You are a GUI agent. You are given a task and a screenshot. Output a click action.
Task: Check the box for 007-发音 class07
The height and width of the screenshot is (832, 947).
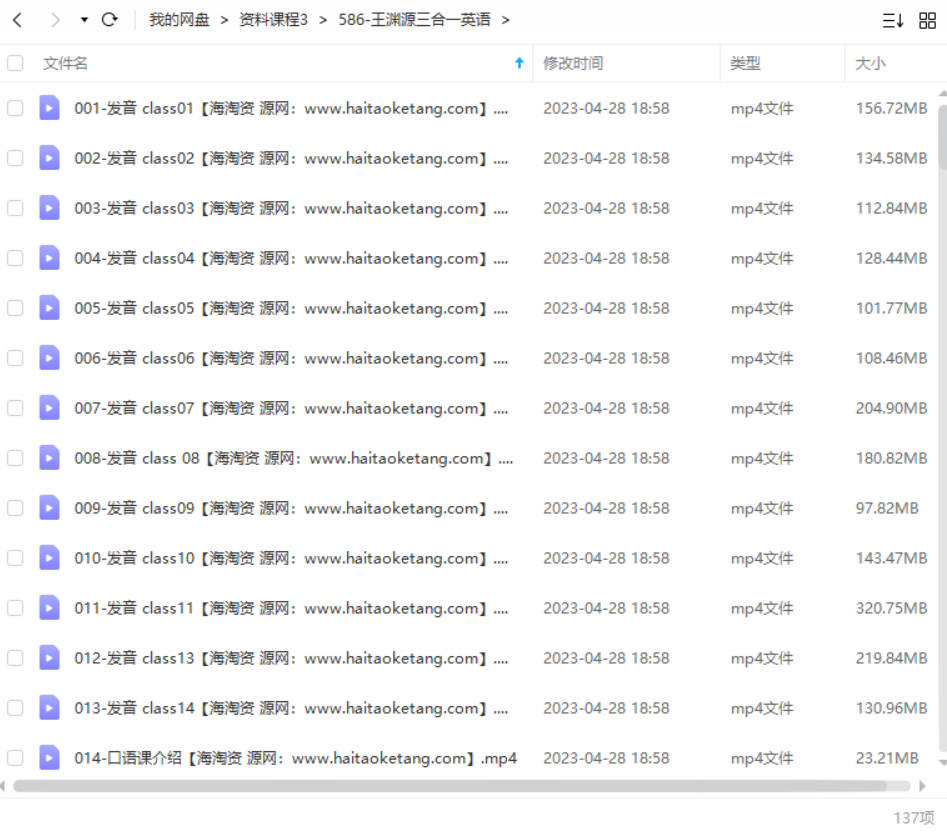(x=15, y=408)
